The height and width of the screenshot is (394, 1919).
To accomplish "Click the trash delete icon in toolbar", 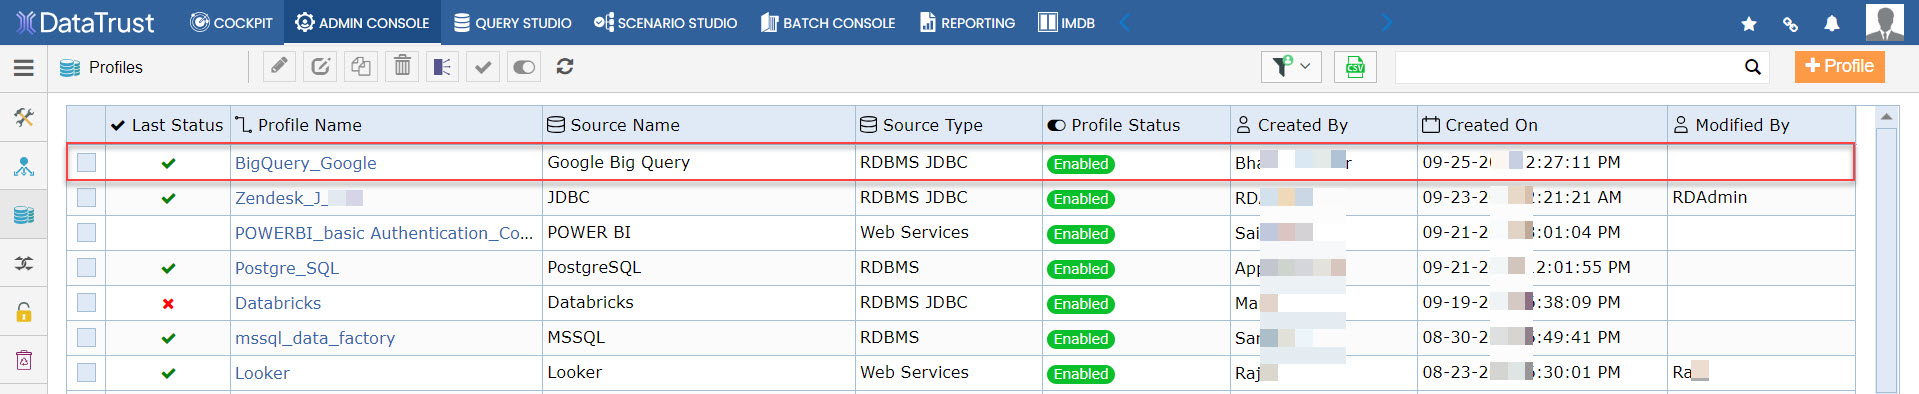I will tap(402, 67).
